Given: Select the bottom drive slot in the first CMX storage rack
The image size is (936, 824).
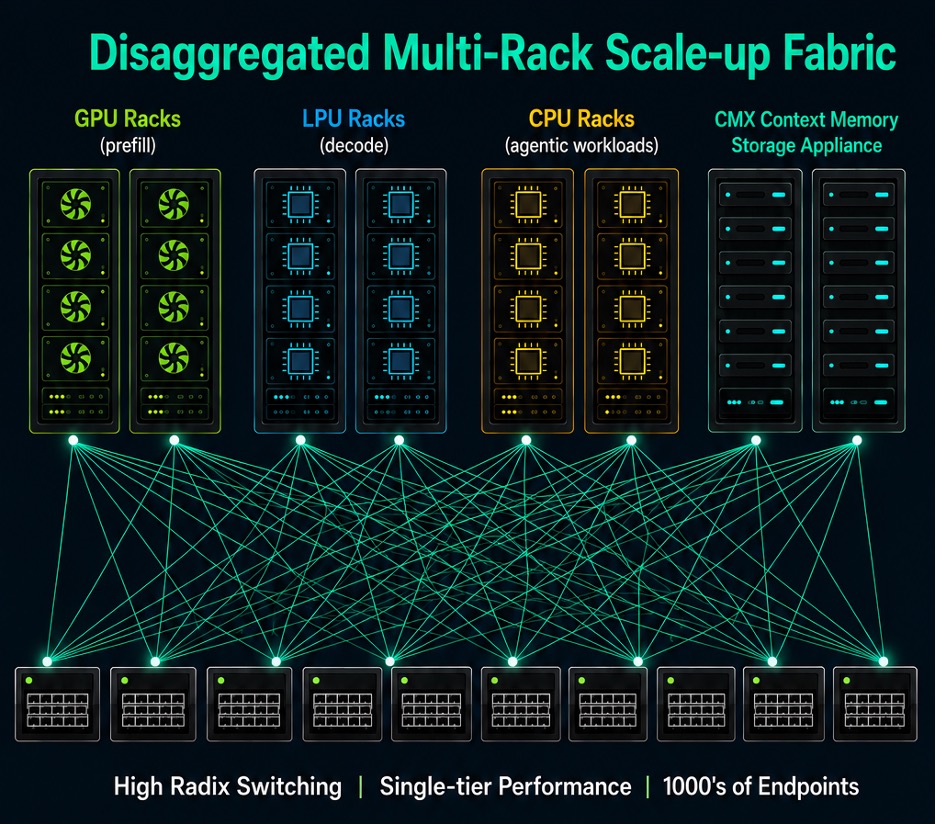Looking at the screenshot, I should point(755,401).
